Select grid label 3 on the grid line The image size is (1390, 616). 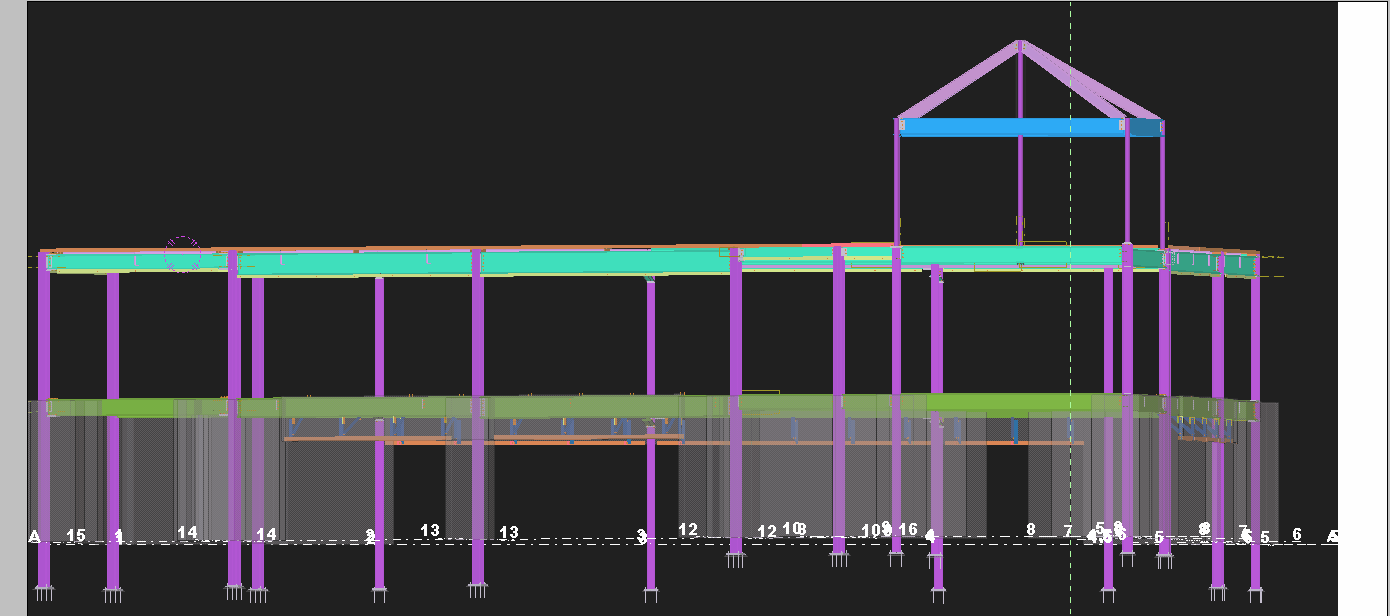[642, 537]
